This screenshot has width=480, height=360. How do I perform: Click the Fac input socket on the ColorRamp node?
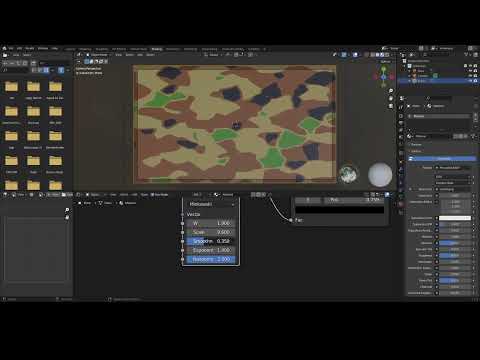tap(291, 220)
